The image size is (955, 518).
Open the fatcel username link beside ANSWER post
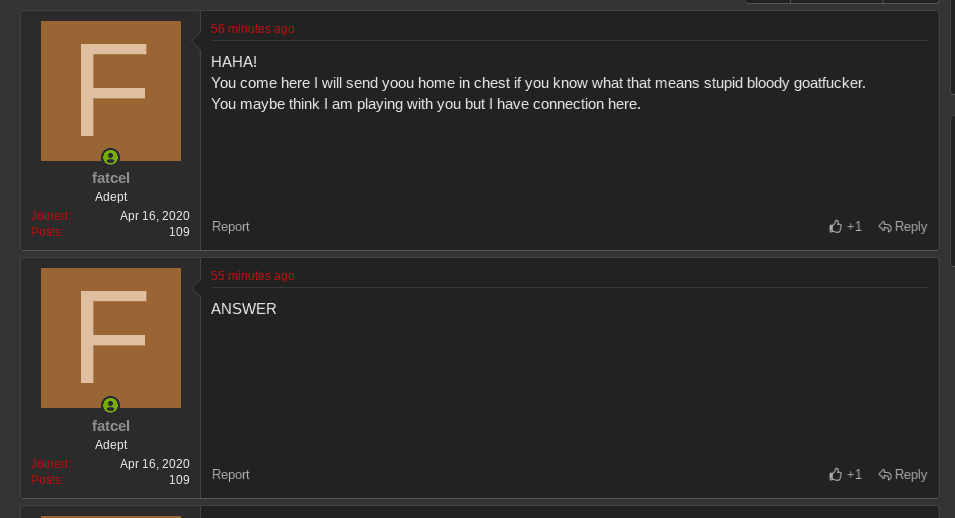[111, 426]
